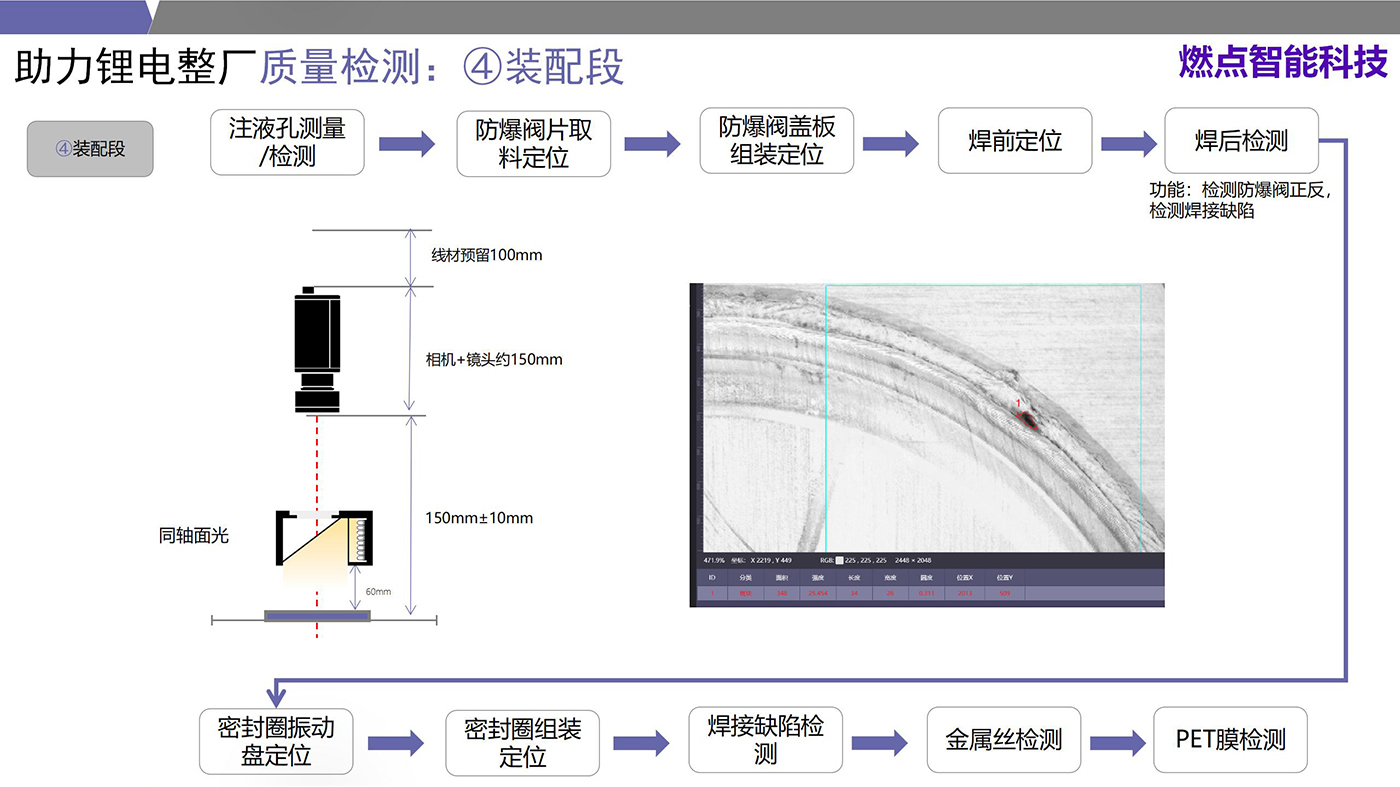
Task: Click the 燃点智能科技 company logo text
Action: 1283,62
